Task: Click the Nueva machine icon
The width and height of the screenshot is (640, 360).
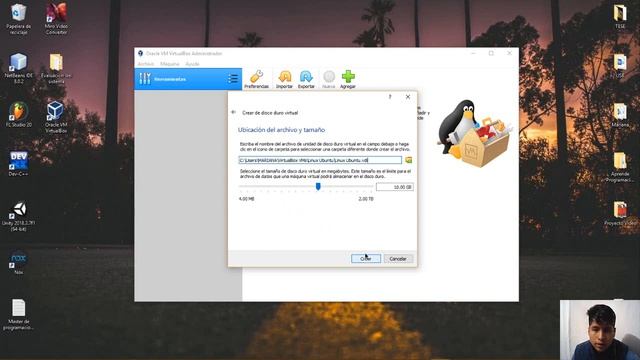Action: [329, 79]
